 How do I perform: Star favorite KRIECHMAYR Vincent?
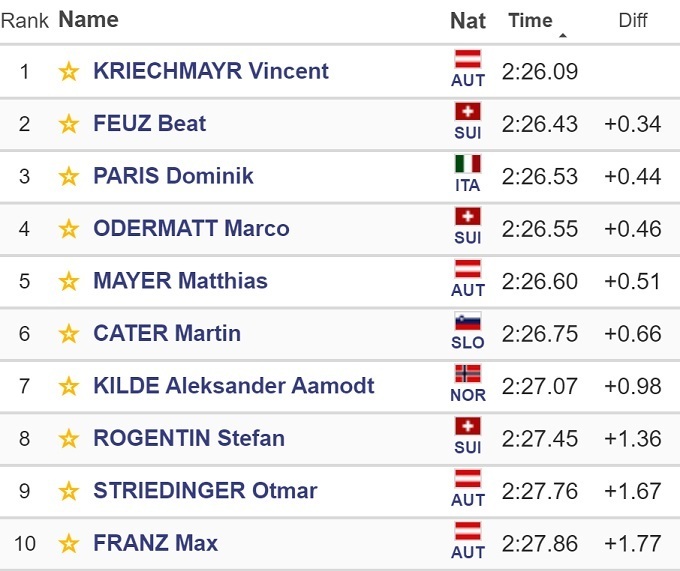tap(68, 71)
